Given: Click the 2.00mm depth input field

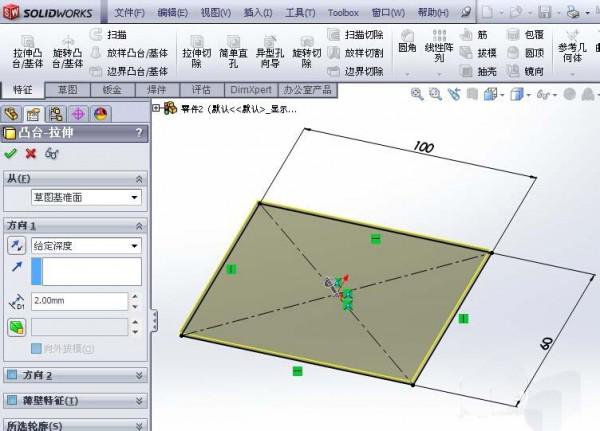Looking at the screenshot, I should coord(80,301).
